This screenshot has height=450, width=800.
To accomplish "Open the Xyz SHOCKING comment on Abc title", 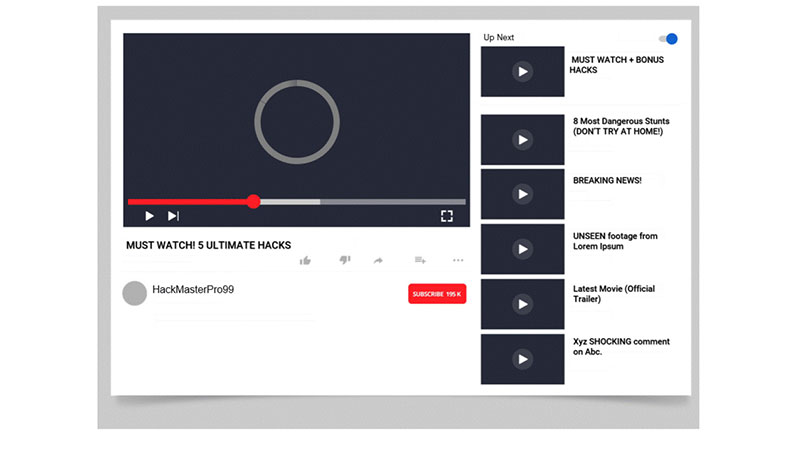I will coord(621,346).
